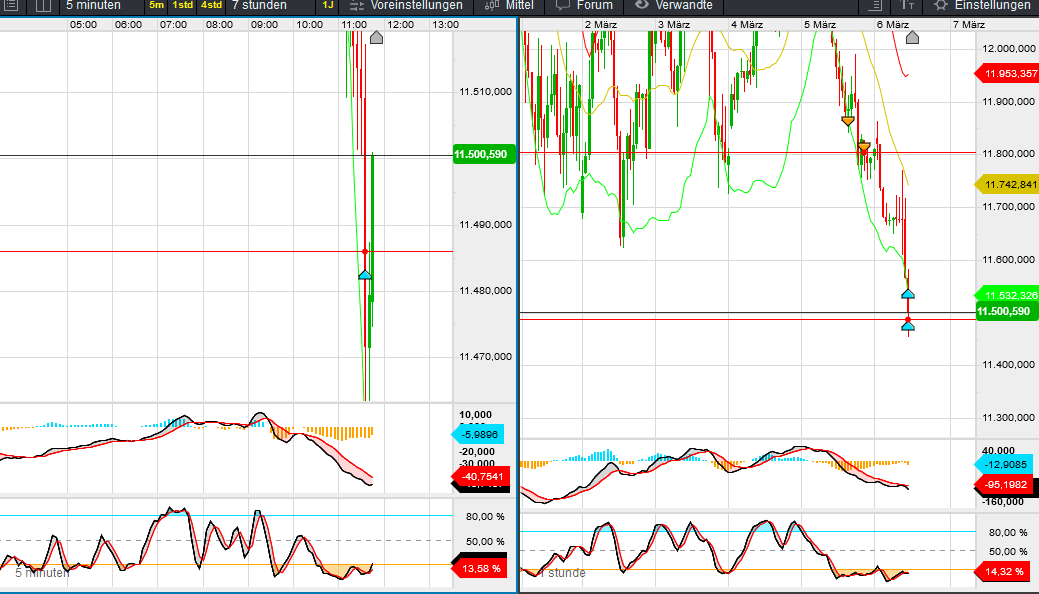The width and height of the screenshot is (1039, 594).
Task: Click the red 11.953,357 price label
Action: 1007,74
